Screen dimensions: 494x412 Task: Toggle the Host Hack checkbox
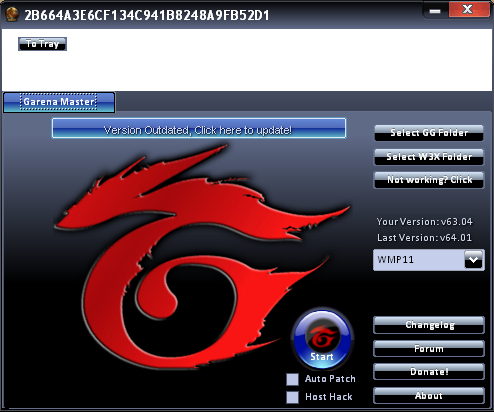(x=292, y=397)
